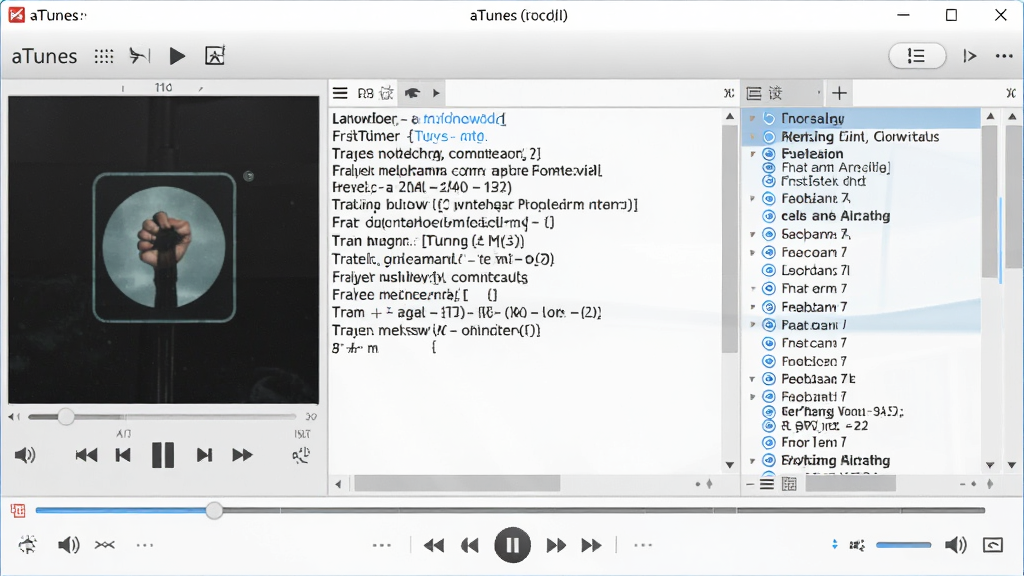Click the scroll-up arrow of the right tree's inner scrollbar
This screenshot has height=576, width=1024.
coord(990,116)
